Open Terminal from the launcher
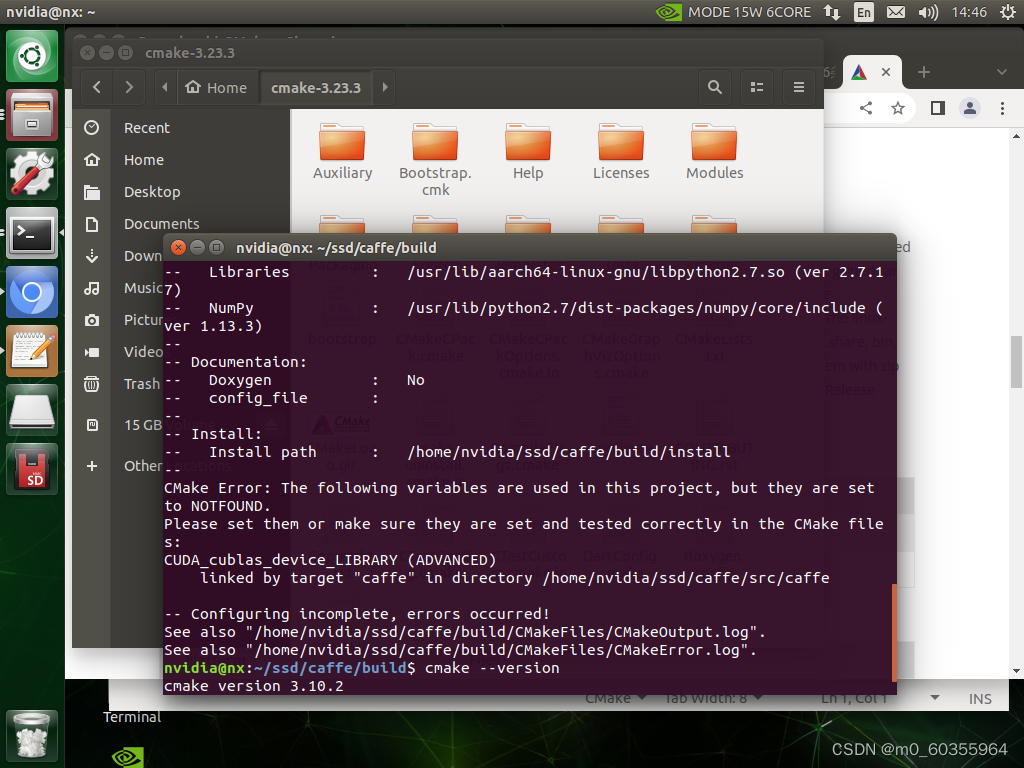The image size is (1024, 768). pyautogui.click(x=32, y=233)
